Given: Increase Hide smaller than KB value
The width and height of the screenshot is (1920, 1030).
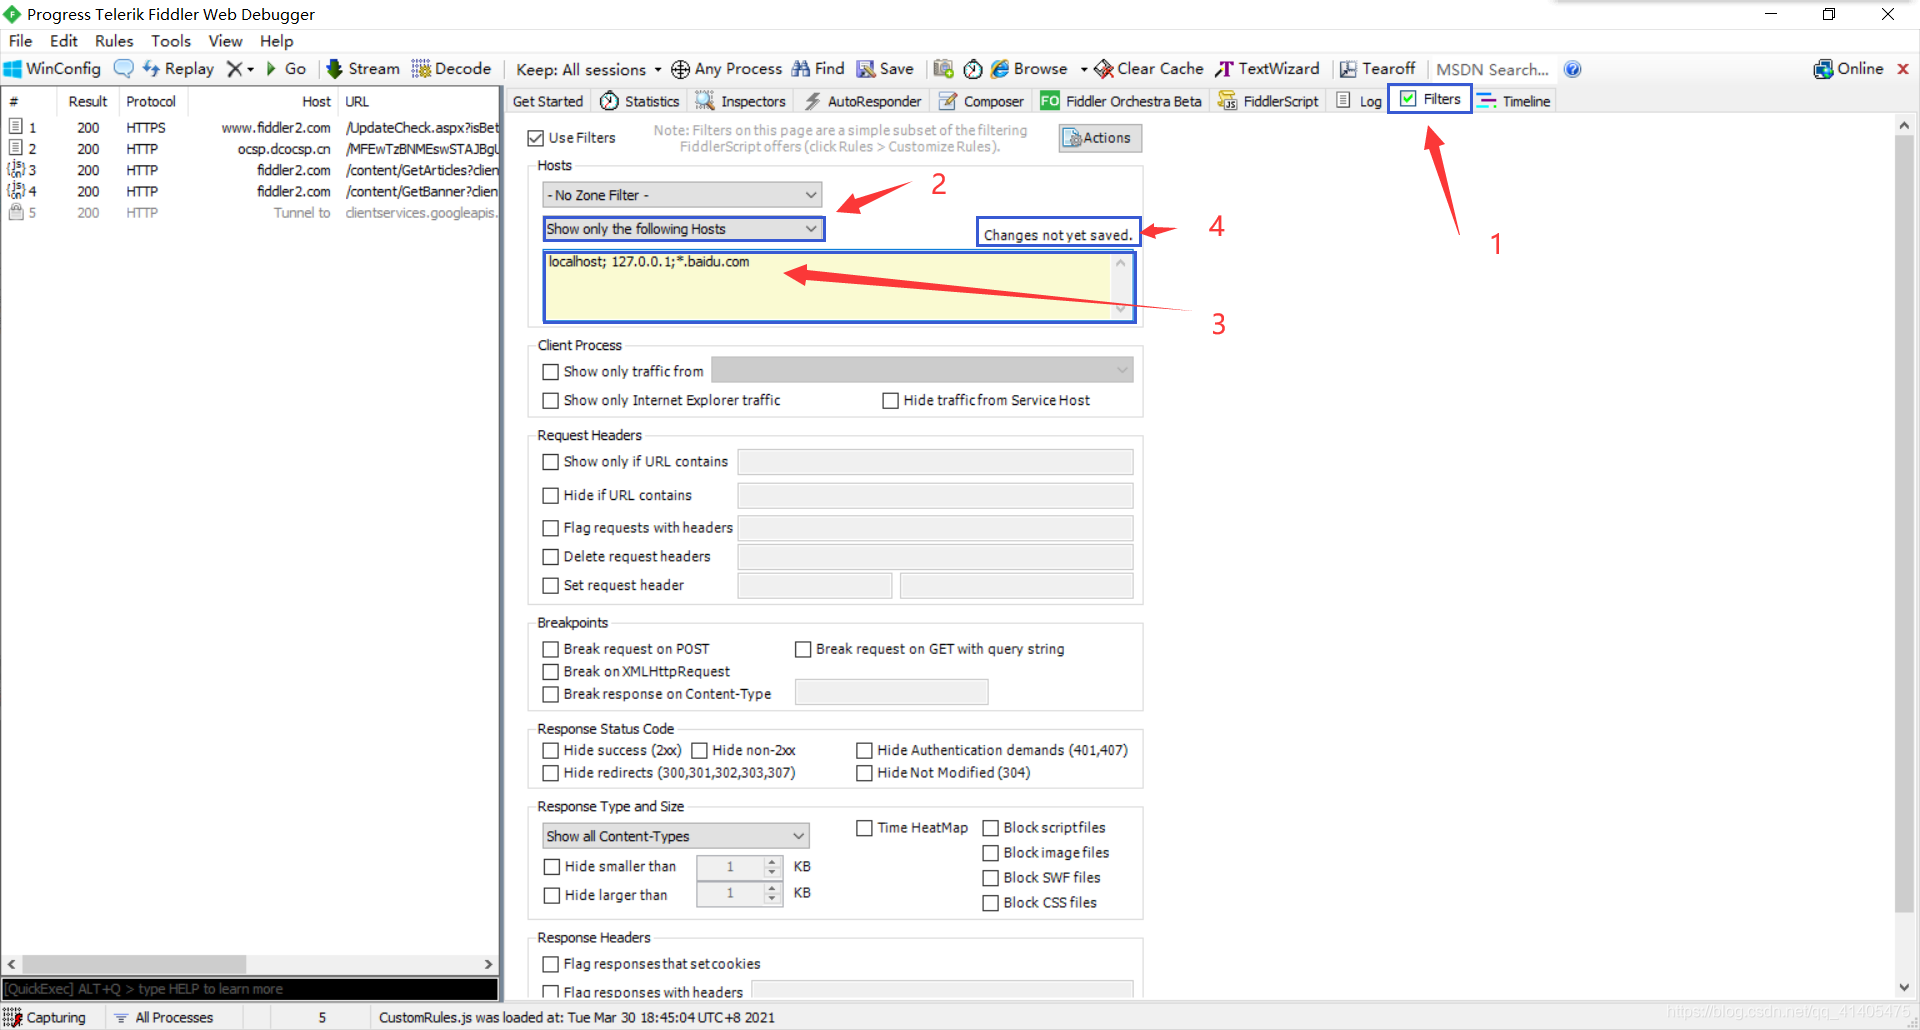Looking at the screenshot, I should (772, 861).
